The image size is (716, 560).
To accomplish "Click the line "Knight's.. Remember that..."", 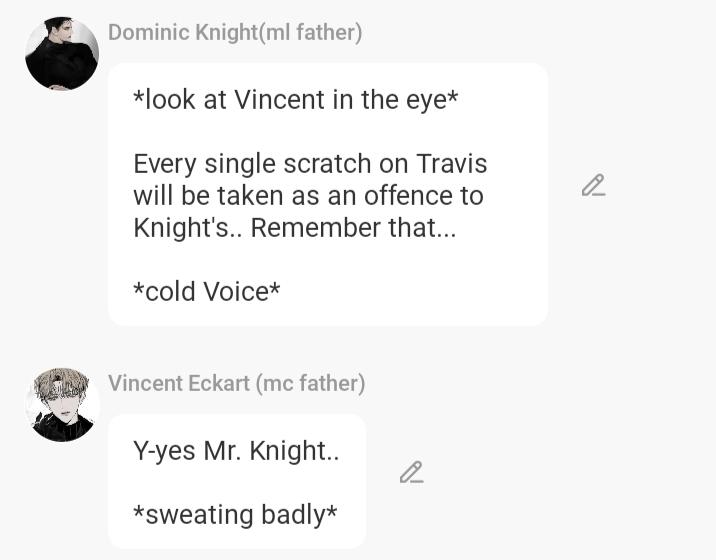I will [294, 227].
